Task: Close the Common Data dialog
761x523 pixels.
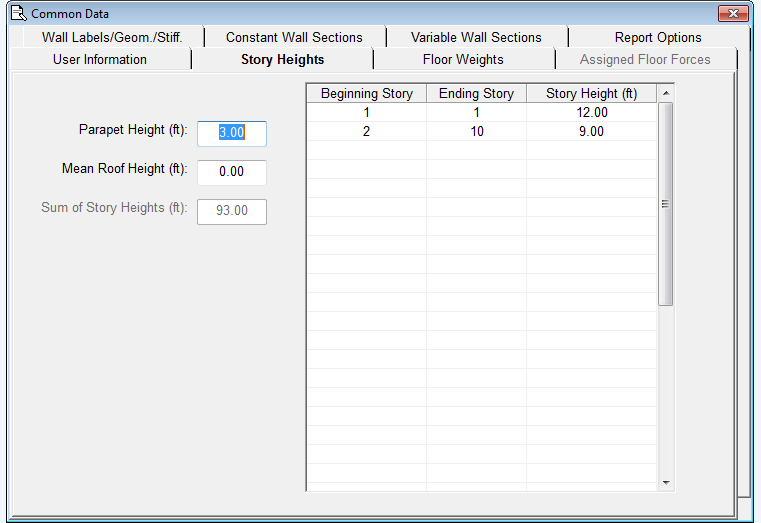Action: 733,14
